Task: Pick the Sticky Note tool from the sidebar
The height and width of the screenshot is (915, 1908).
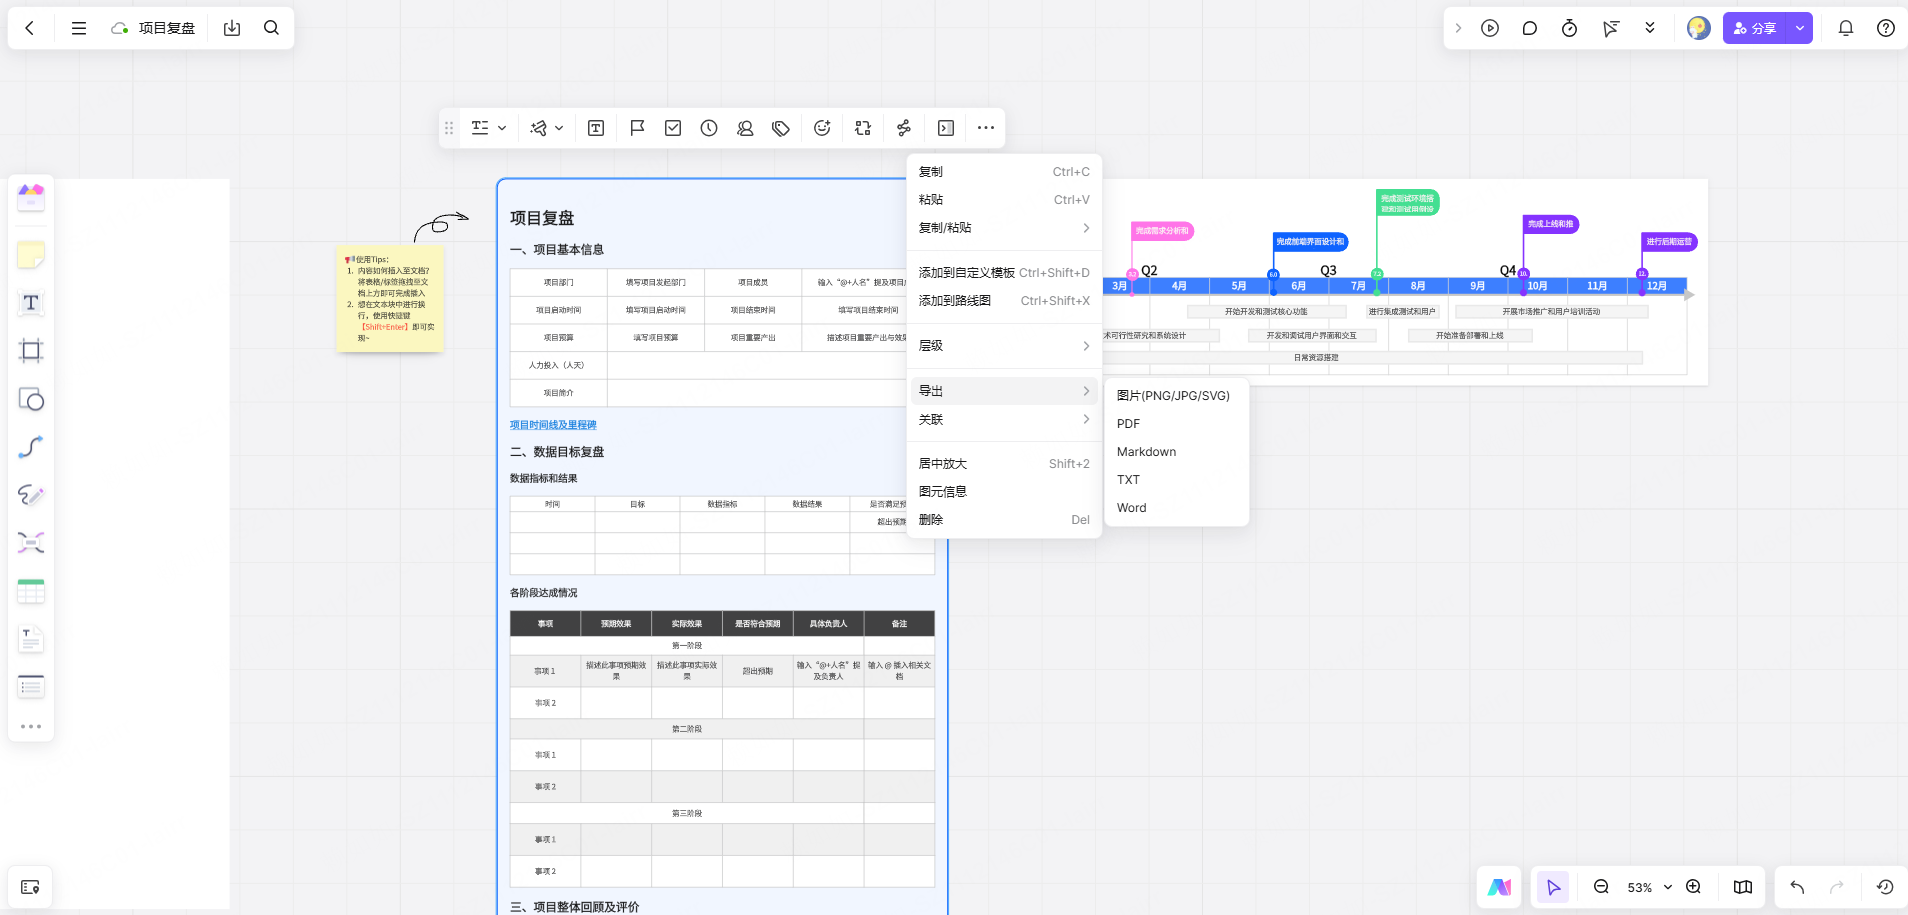Action: pyautogui.click(x=30, y=255)
